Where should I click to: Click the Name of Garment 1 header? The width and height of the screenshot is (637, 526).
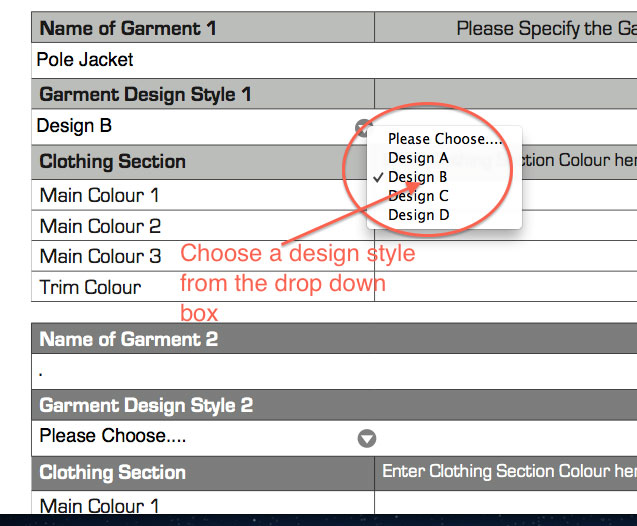[203, 27]
